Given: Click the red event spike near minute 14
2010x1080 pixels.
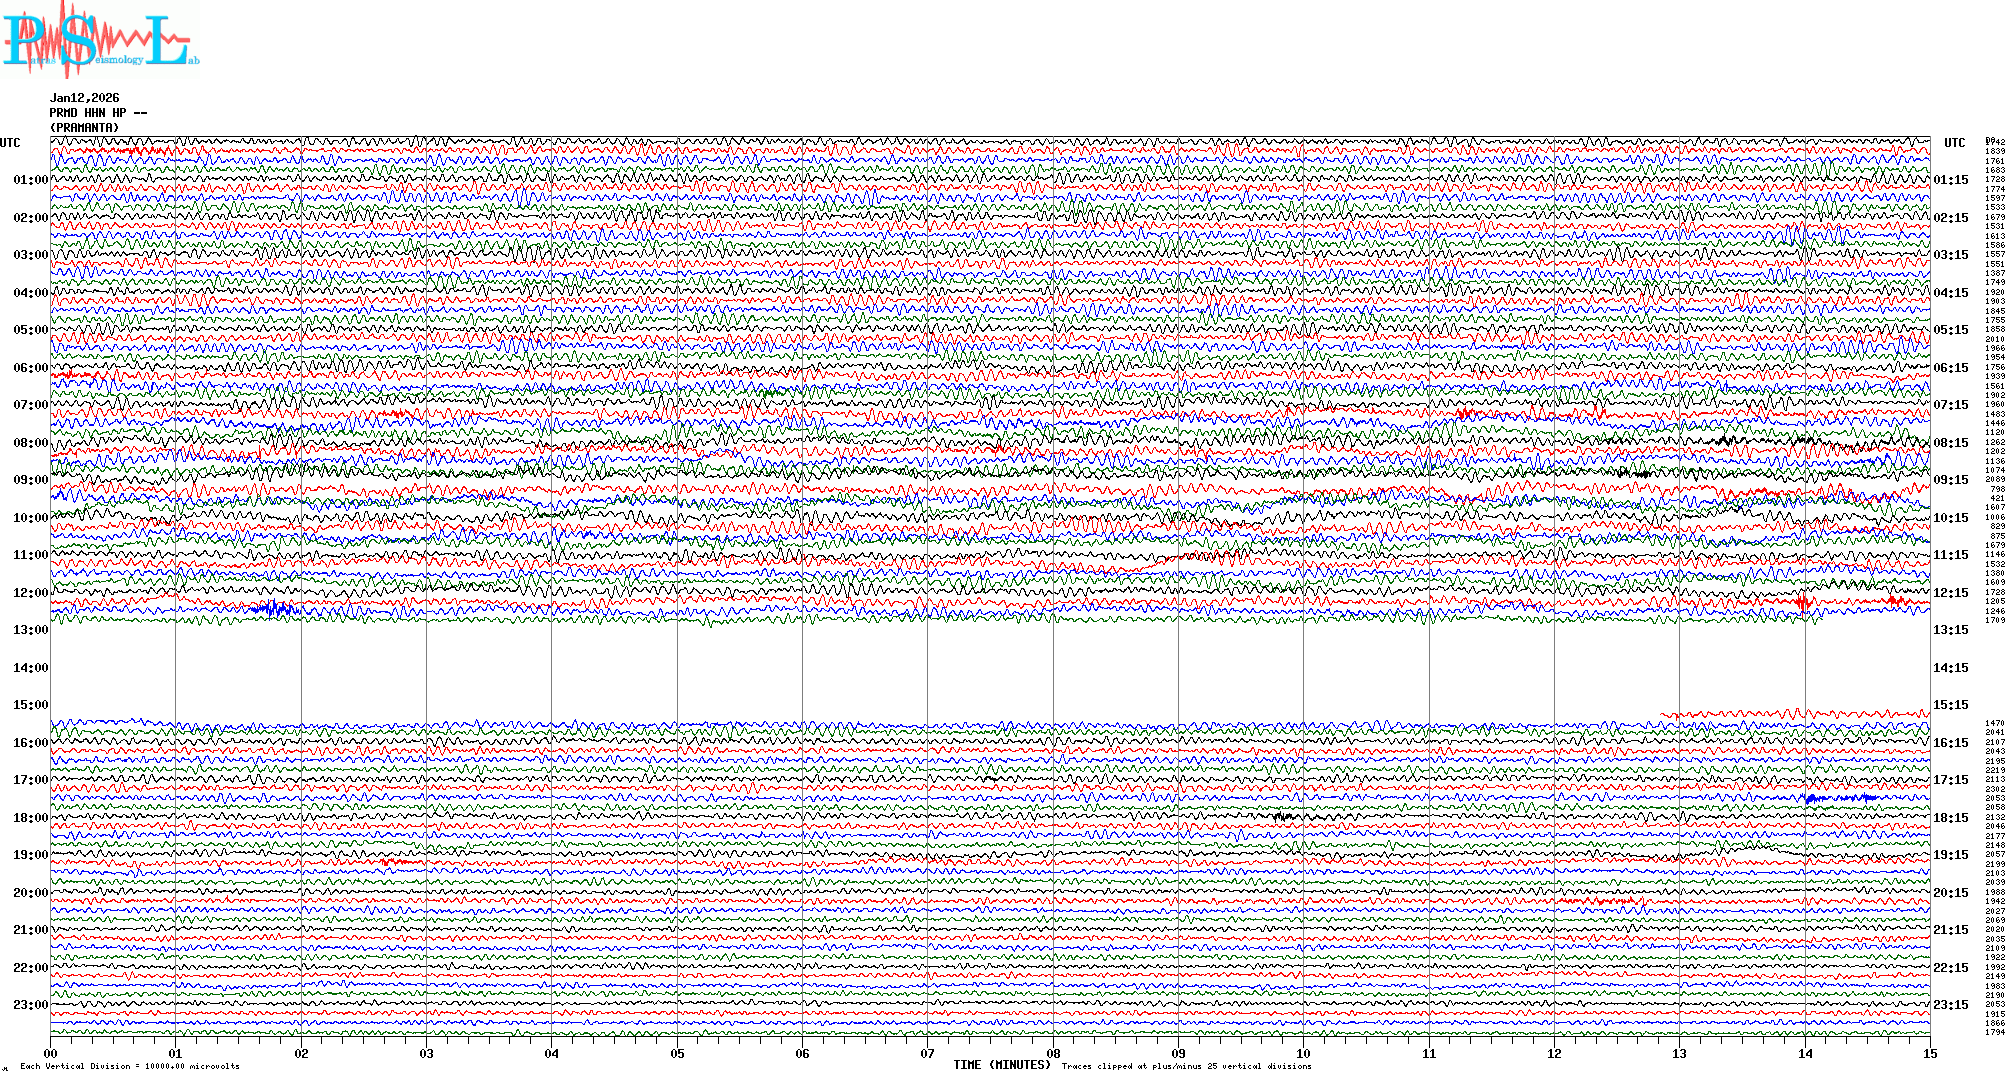Looking at the screenshot, I should click(1803, 602).
